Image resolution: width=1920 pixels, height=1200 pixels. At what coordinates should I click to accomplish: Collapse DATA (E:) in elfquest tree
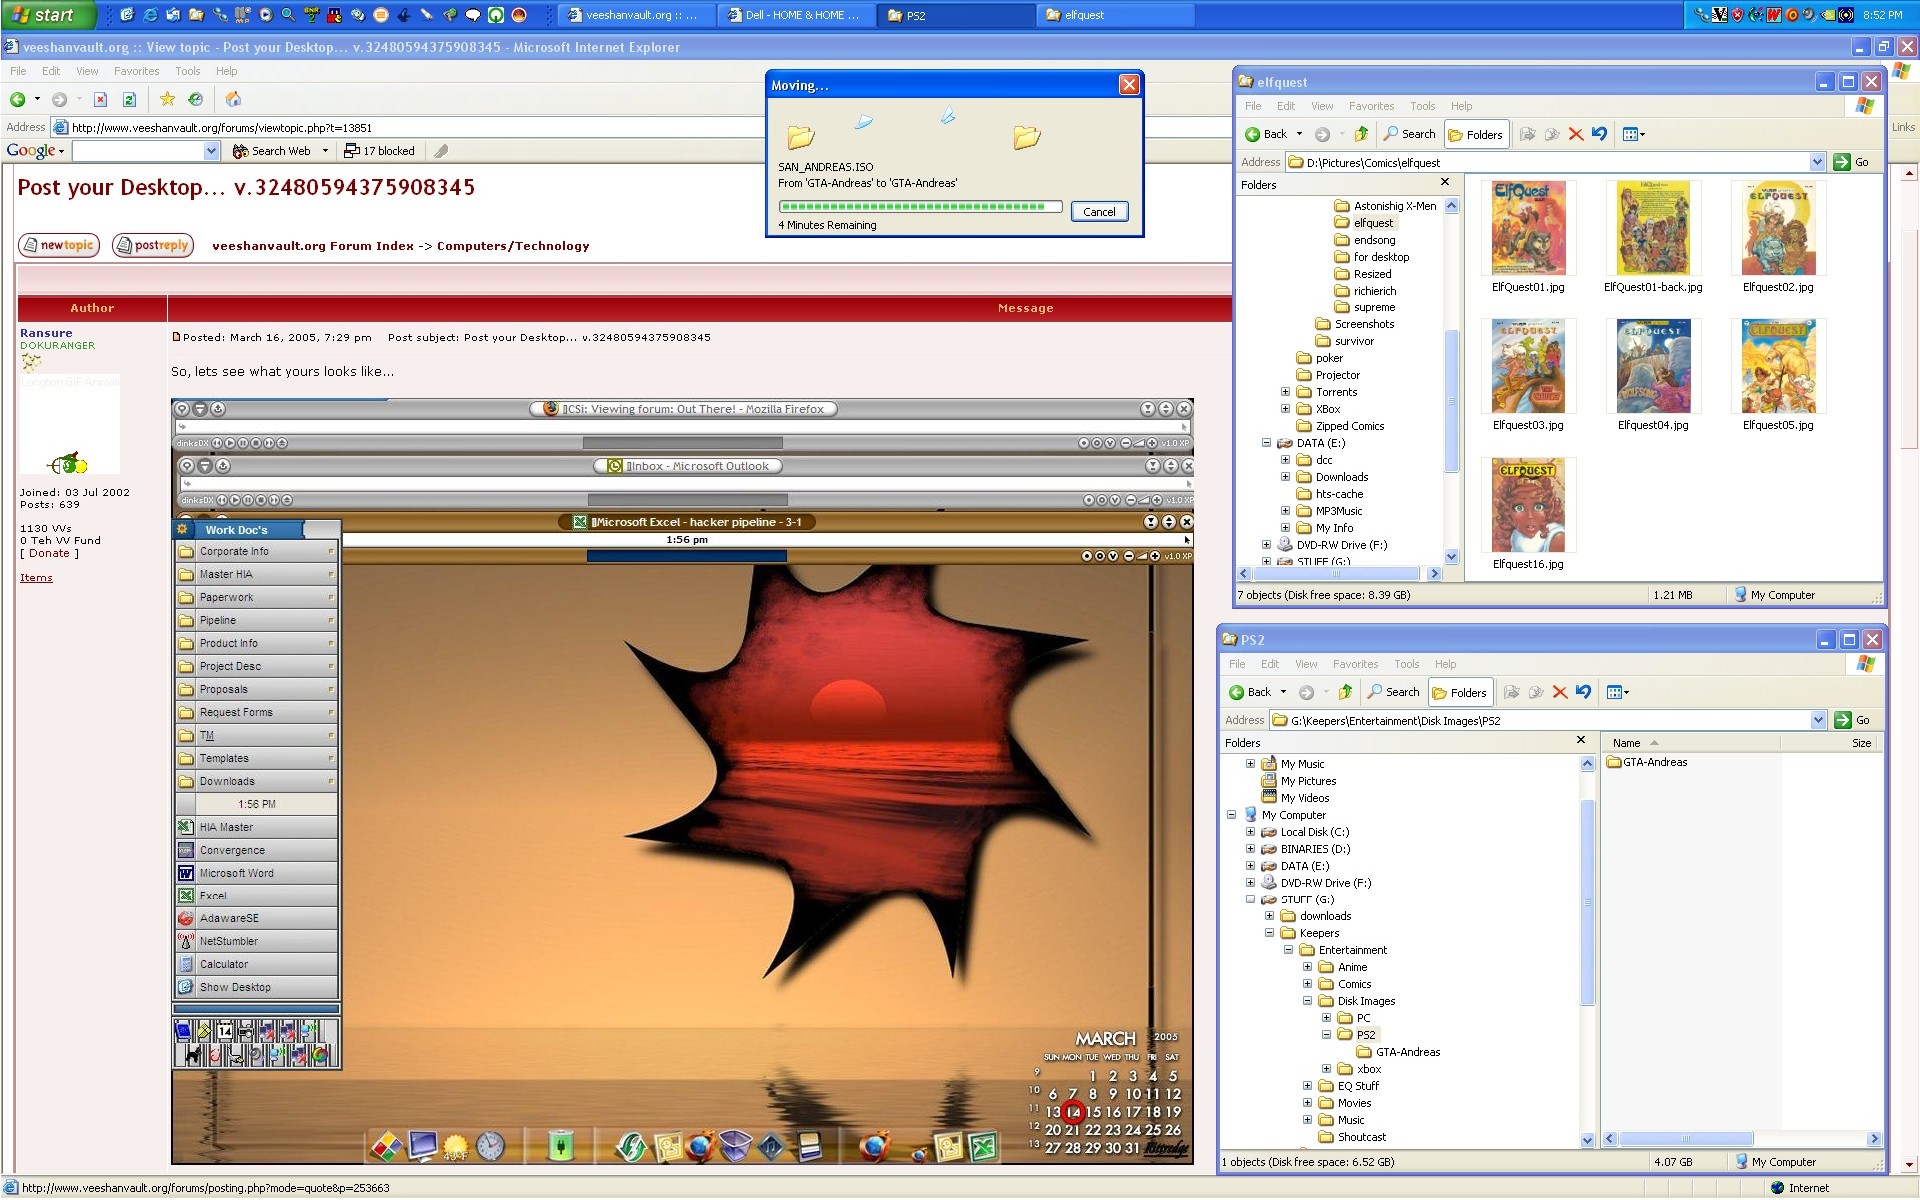pyautogui.click(x=1266, y=443)
